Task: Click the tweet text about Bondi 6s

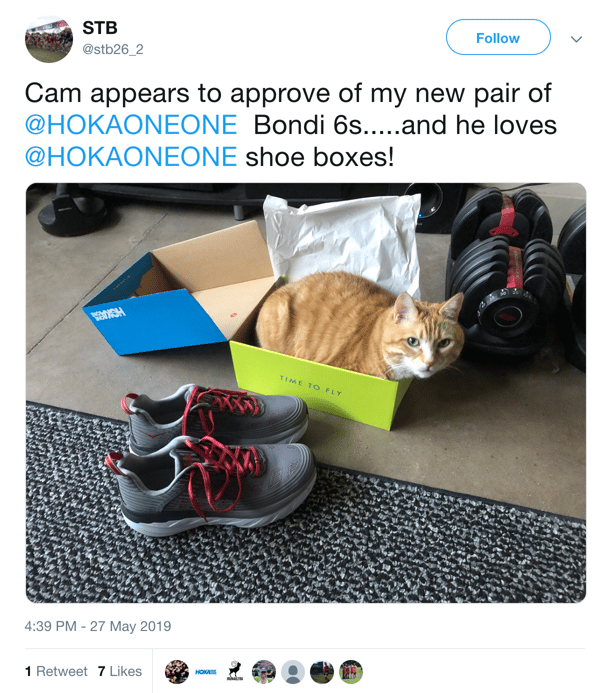Action: [x=291, y=125]
